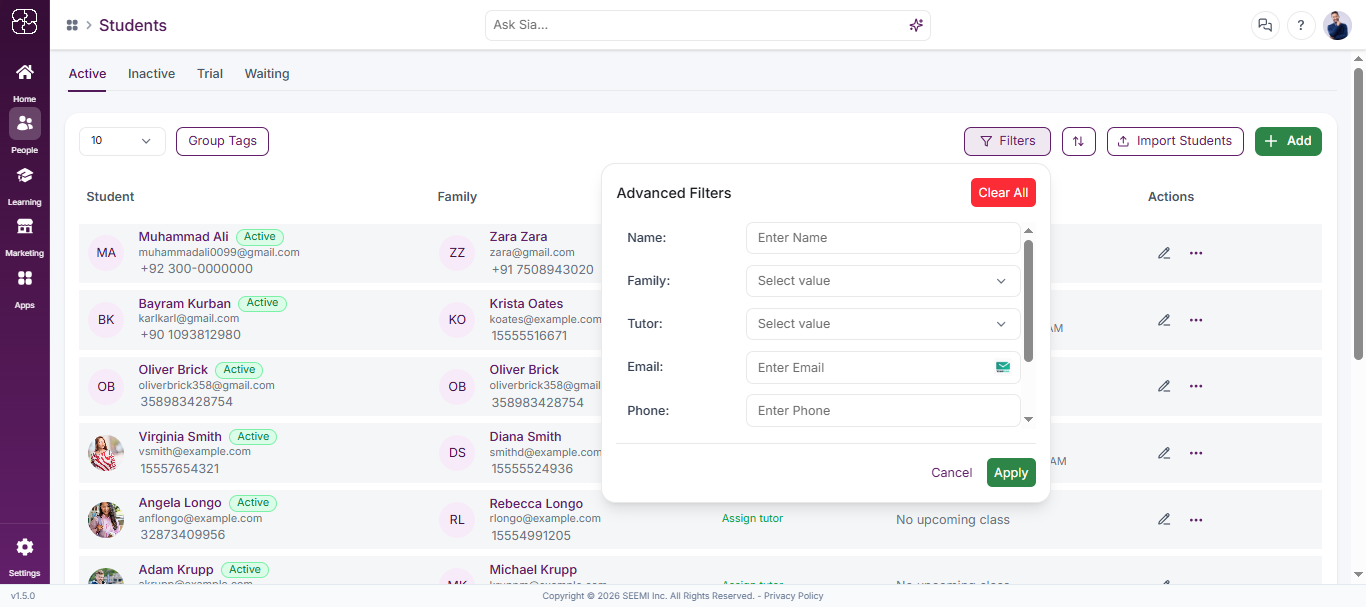Open more actions for Muhammad Ali

click(1196, 253)
